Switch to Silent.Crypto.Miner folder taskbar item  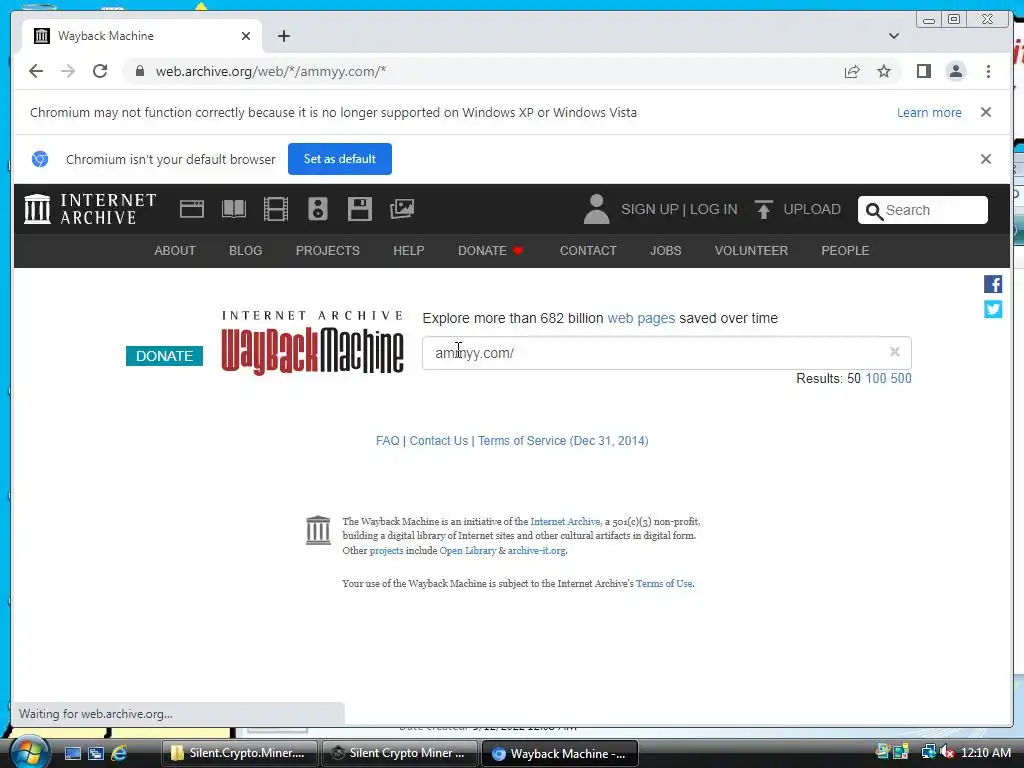click(240, 753)
